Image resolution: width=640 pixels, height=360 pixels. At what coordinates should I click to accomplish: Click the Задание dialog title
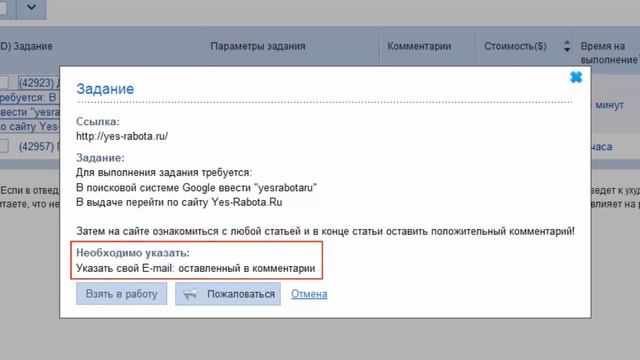pos(105,89)
